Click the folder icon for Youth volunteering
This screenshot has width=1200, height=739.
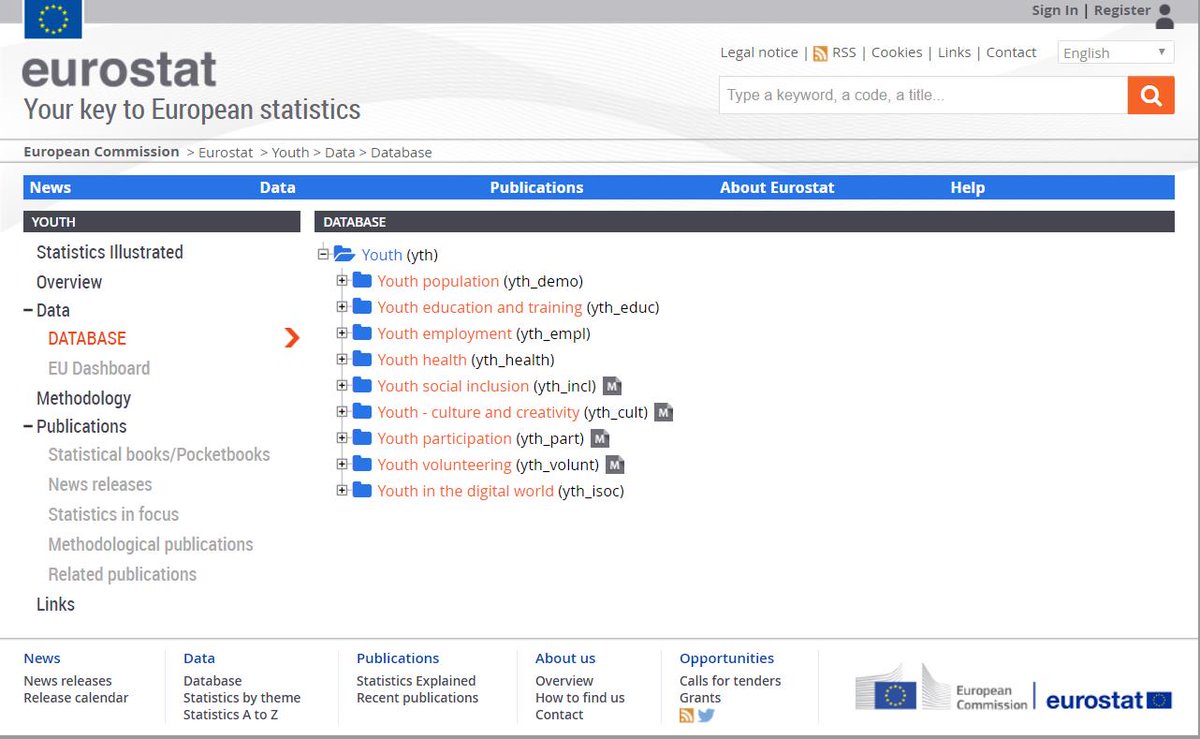tap(362, 463)
